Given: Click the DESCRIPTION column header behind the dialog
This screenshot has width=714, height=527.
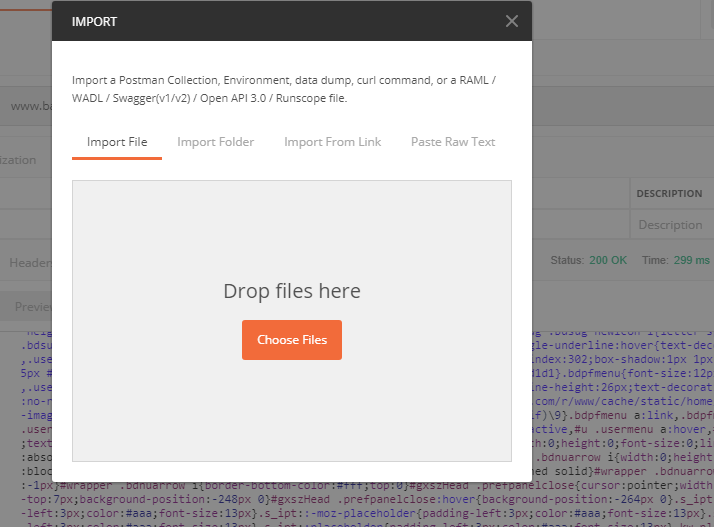Looking at the screenshot, I should [x=669, y=194].
